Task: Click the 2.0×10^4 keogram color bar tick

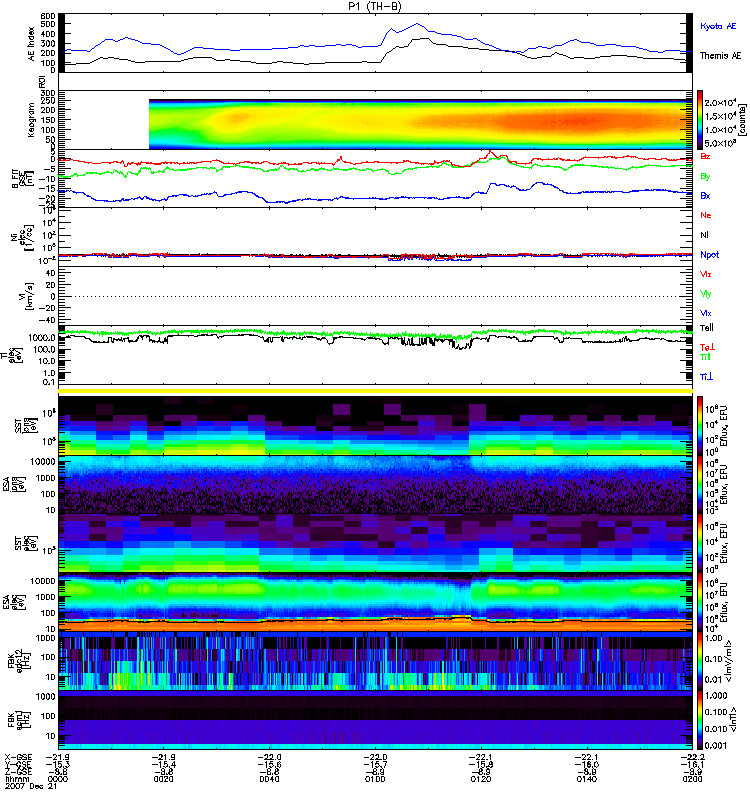Action: tap(720, 103)
